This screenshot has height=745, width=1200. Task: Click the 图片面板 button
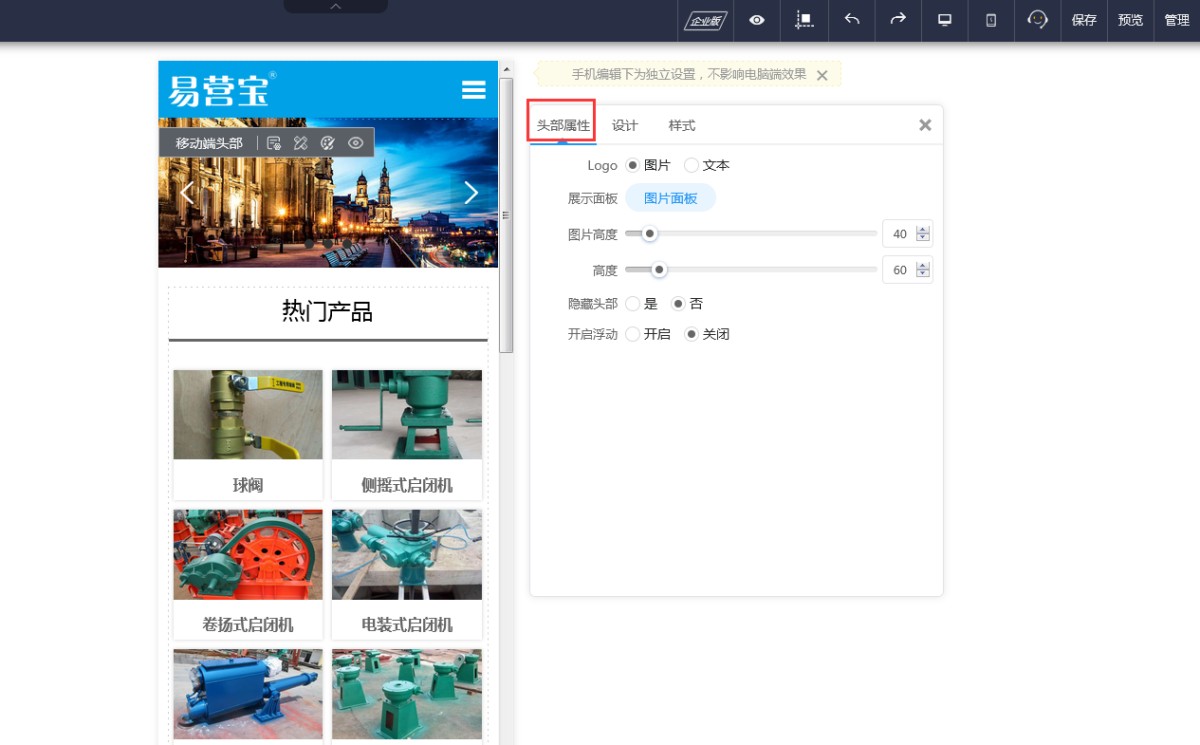(670, 198)
